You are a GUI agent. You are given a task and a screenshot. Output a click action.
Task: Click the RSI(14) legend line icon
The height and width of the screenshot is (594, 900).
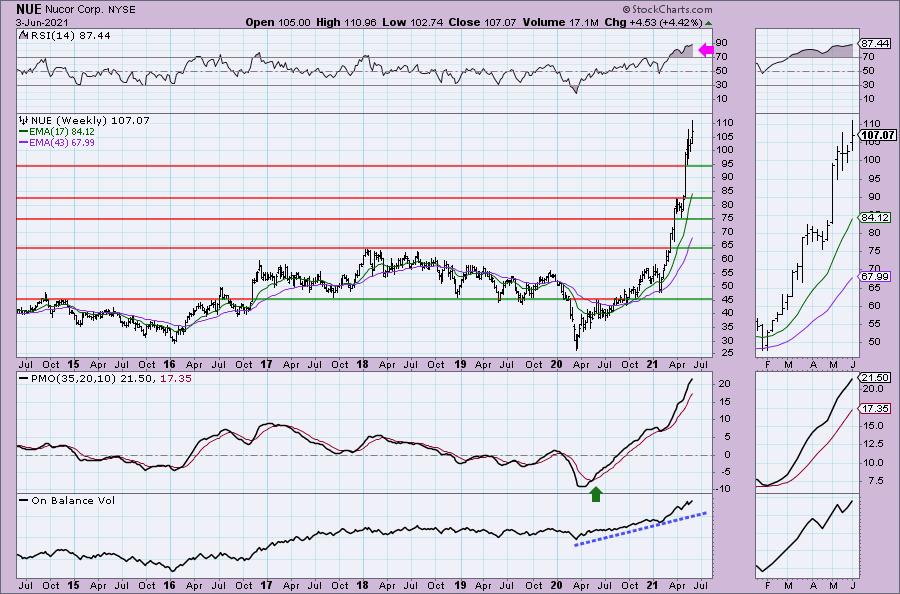22,35
